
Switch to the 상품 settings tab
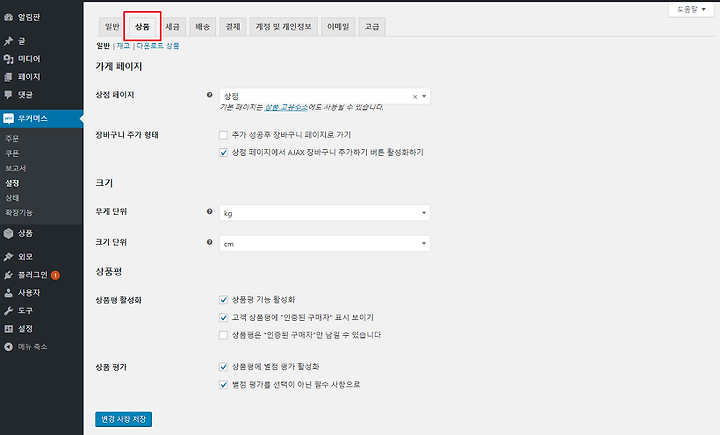142,27
